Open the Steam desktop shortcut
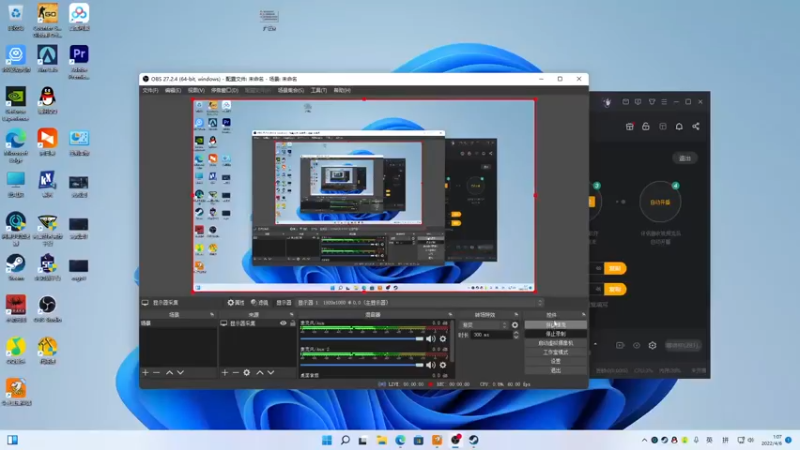Screen dimensions: 800x450 coord(16,267)
